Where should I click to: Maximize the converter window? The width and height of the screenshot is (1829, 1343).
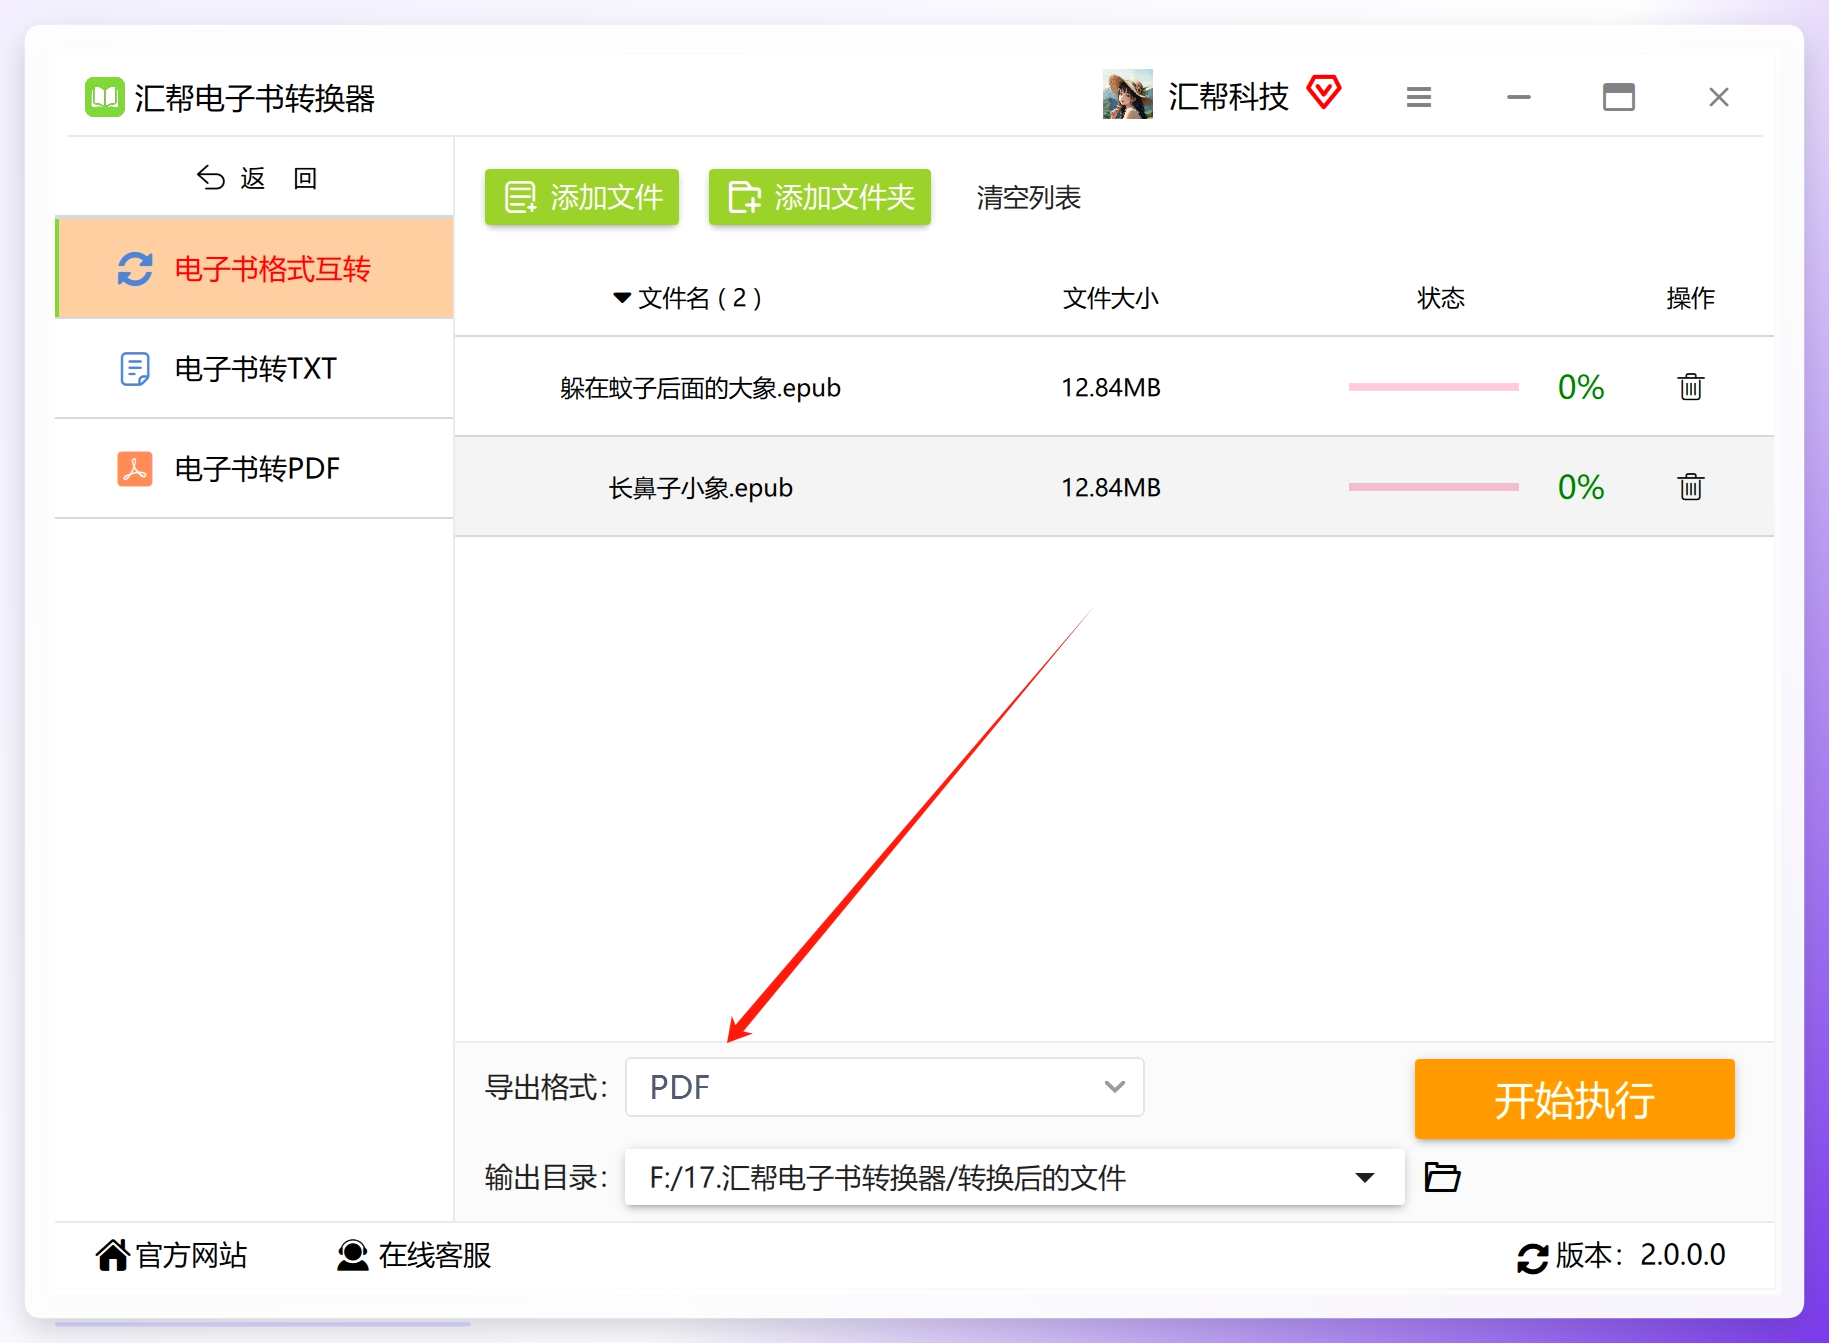point(1618,97)
